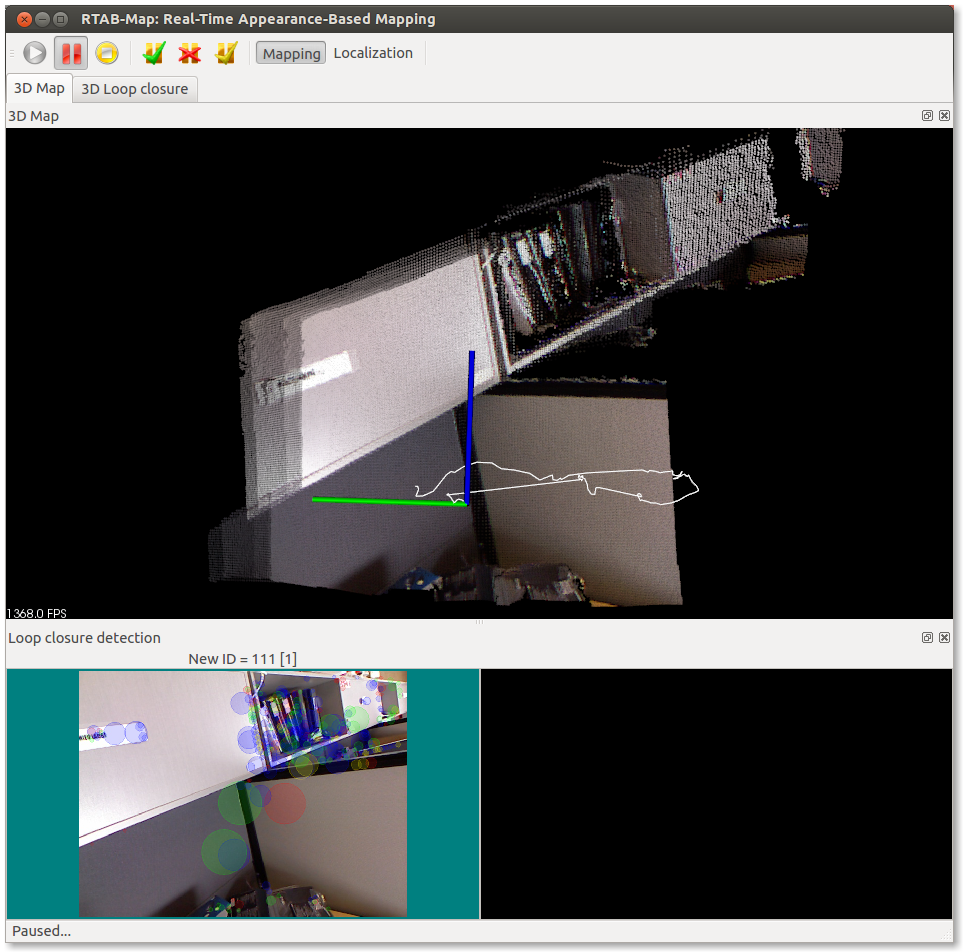Click the red X toolbar icon
The image size is (963, 952).
189,54
